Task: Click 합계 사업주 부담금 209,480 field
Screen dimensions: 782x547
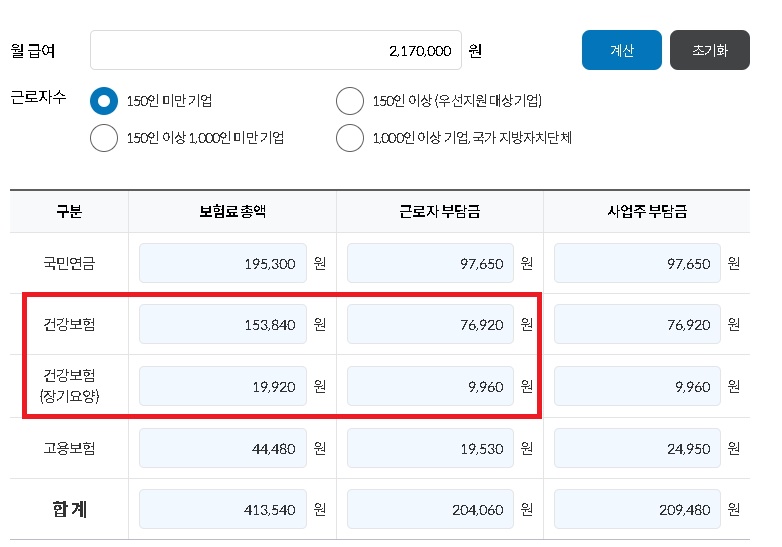Action: [636, 509]
